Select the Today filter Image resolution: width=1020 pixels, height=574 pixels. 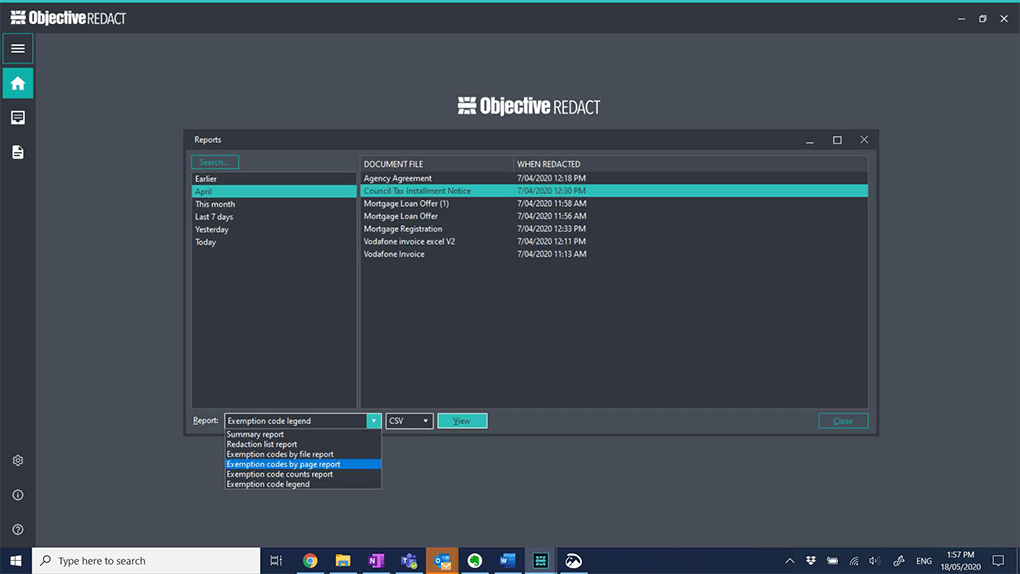[x=274, y=242]
